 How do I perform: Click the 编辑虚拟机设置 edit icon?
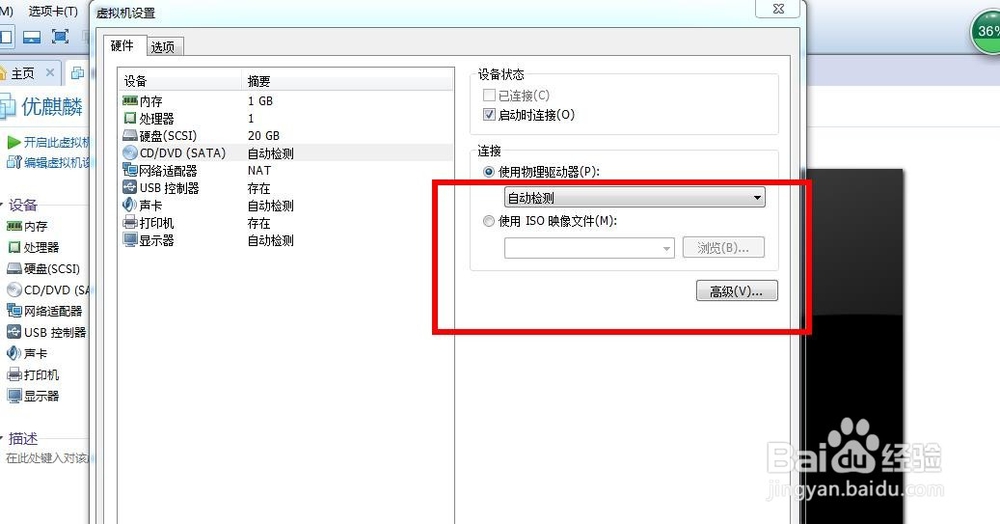[14, 162]
